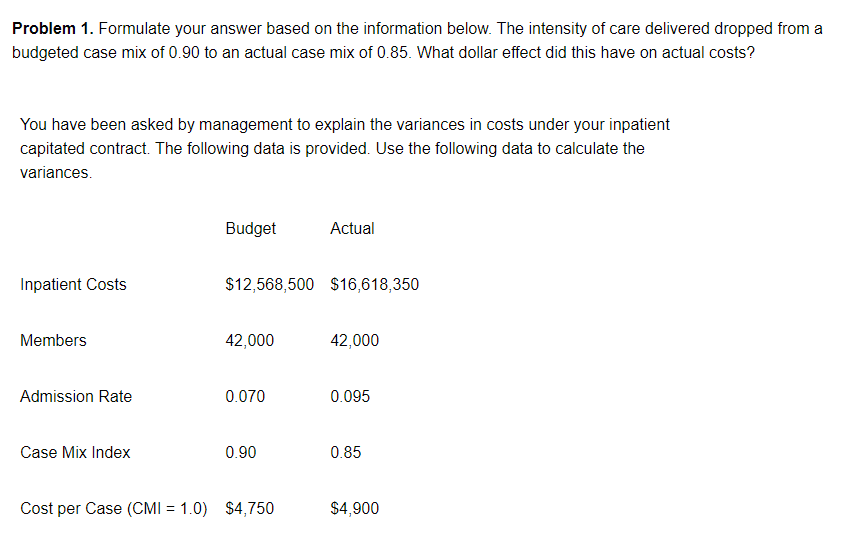Select the Budget column header
Viewport: 850px width, 548px height.
tap(250, 229)
